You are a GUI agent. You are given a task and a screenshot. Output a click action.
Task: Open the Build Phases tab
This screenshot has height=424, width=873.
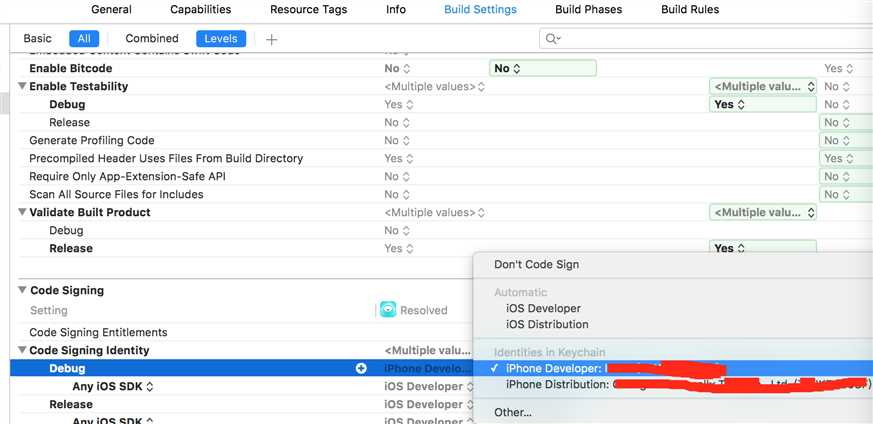click(588, 10)
